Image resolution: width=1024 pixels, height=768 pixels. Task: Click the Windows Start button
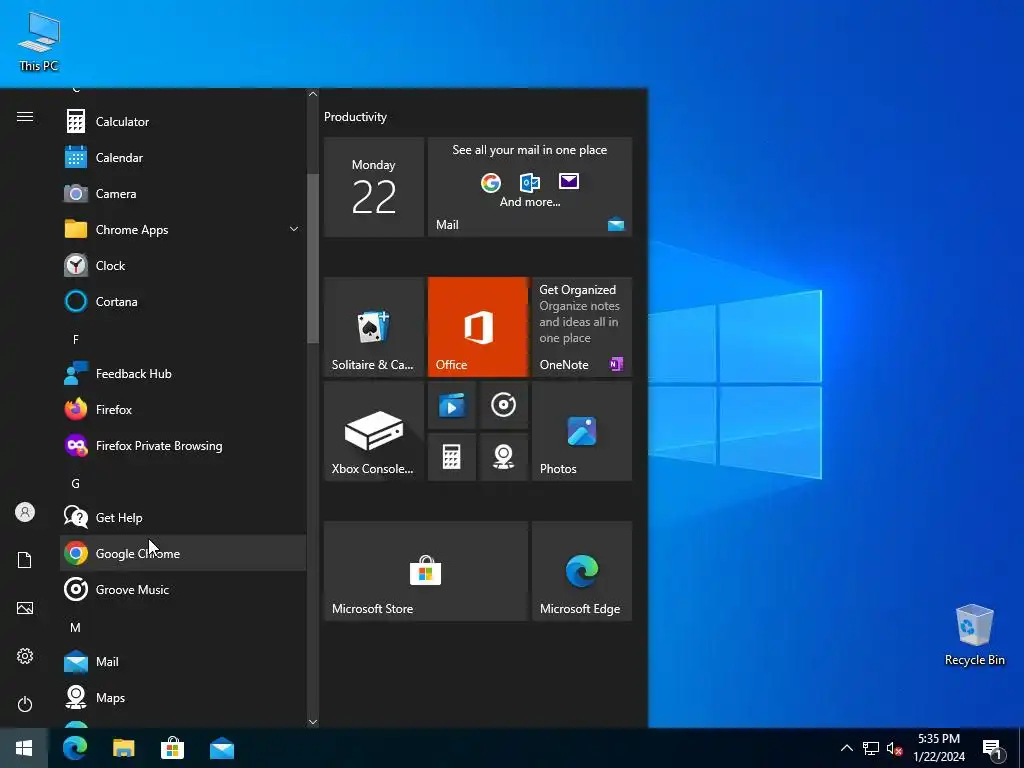[24, 748]
